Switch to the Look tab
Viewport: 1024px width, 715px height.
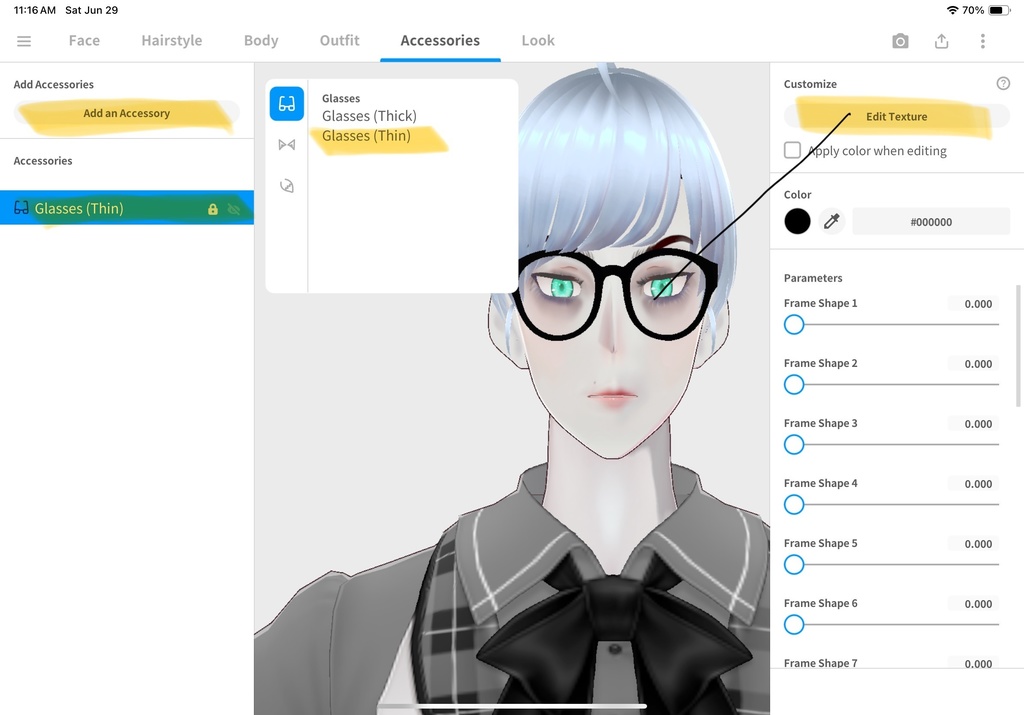click(538, 40)
